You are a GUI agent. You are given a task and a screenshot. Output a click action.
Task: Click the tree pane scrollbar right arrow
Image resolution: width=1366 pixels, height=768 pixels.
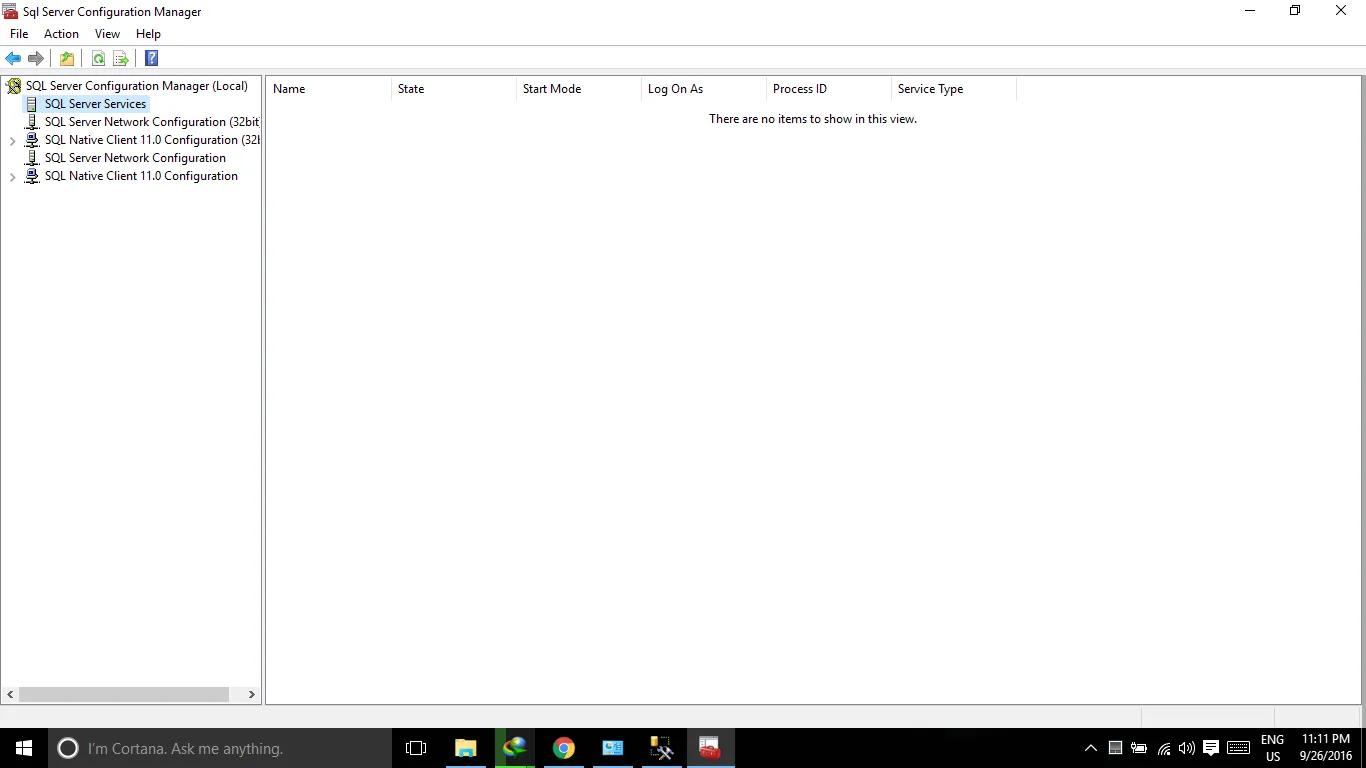251,694
